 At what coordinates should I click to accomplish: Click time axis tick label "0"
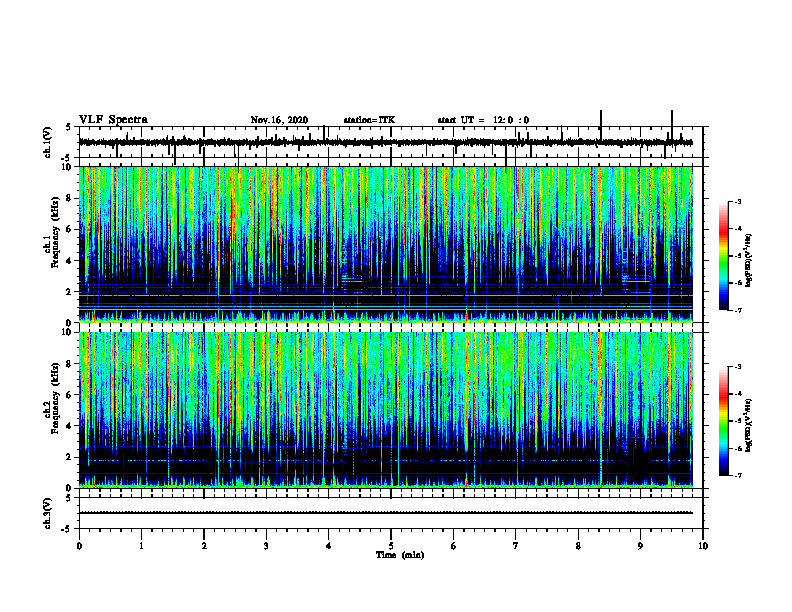click(x=79, y=546)
